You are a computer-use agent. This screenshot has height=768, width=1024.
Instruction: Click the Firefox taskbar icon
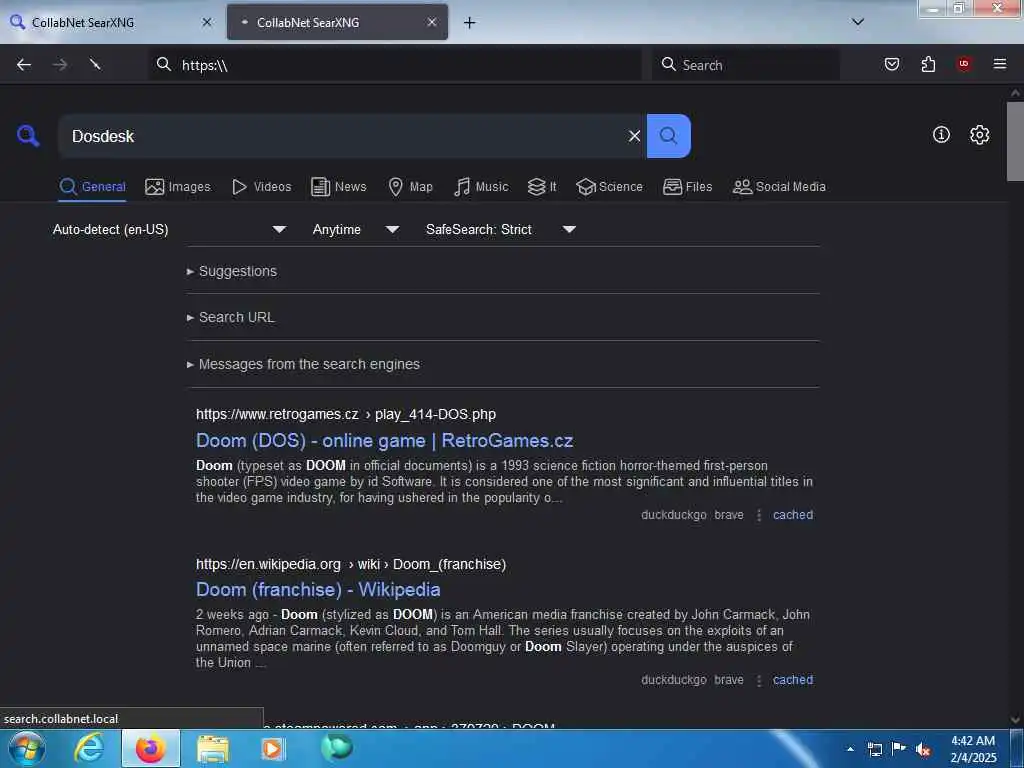click(x=151, y=748)
